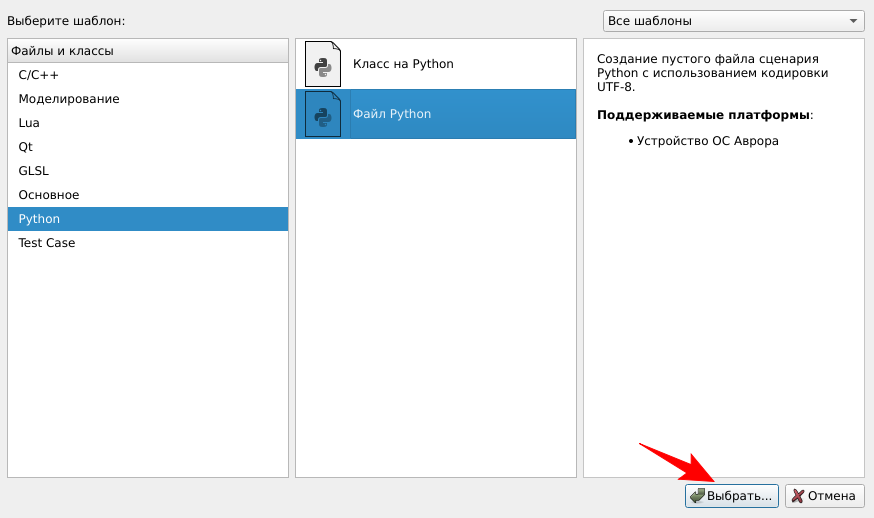The image size is (874, 518).
Task: Click the red X icon on Отмена
Action: click(797, 496)
